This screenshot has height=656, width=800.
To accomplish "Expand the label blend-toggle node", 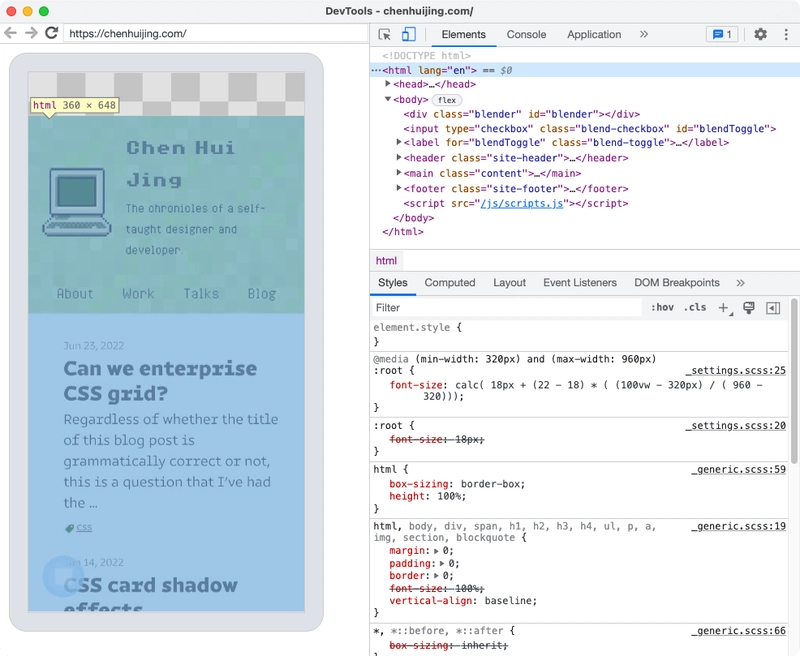I will coord(399,142).
